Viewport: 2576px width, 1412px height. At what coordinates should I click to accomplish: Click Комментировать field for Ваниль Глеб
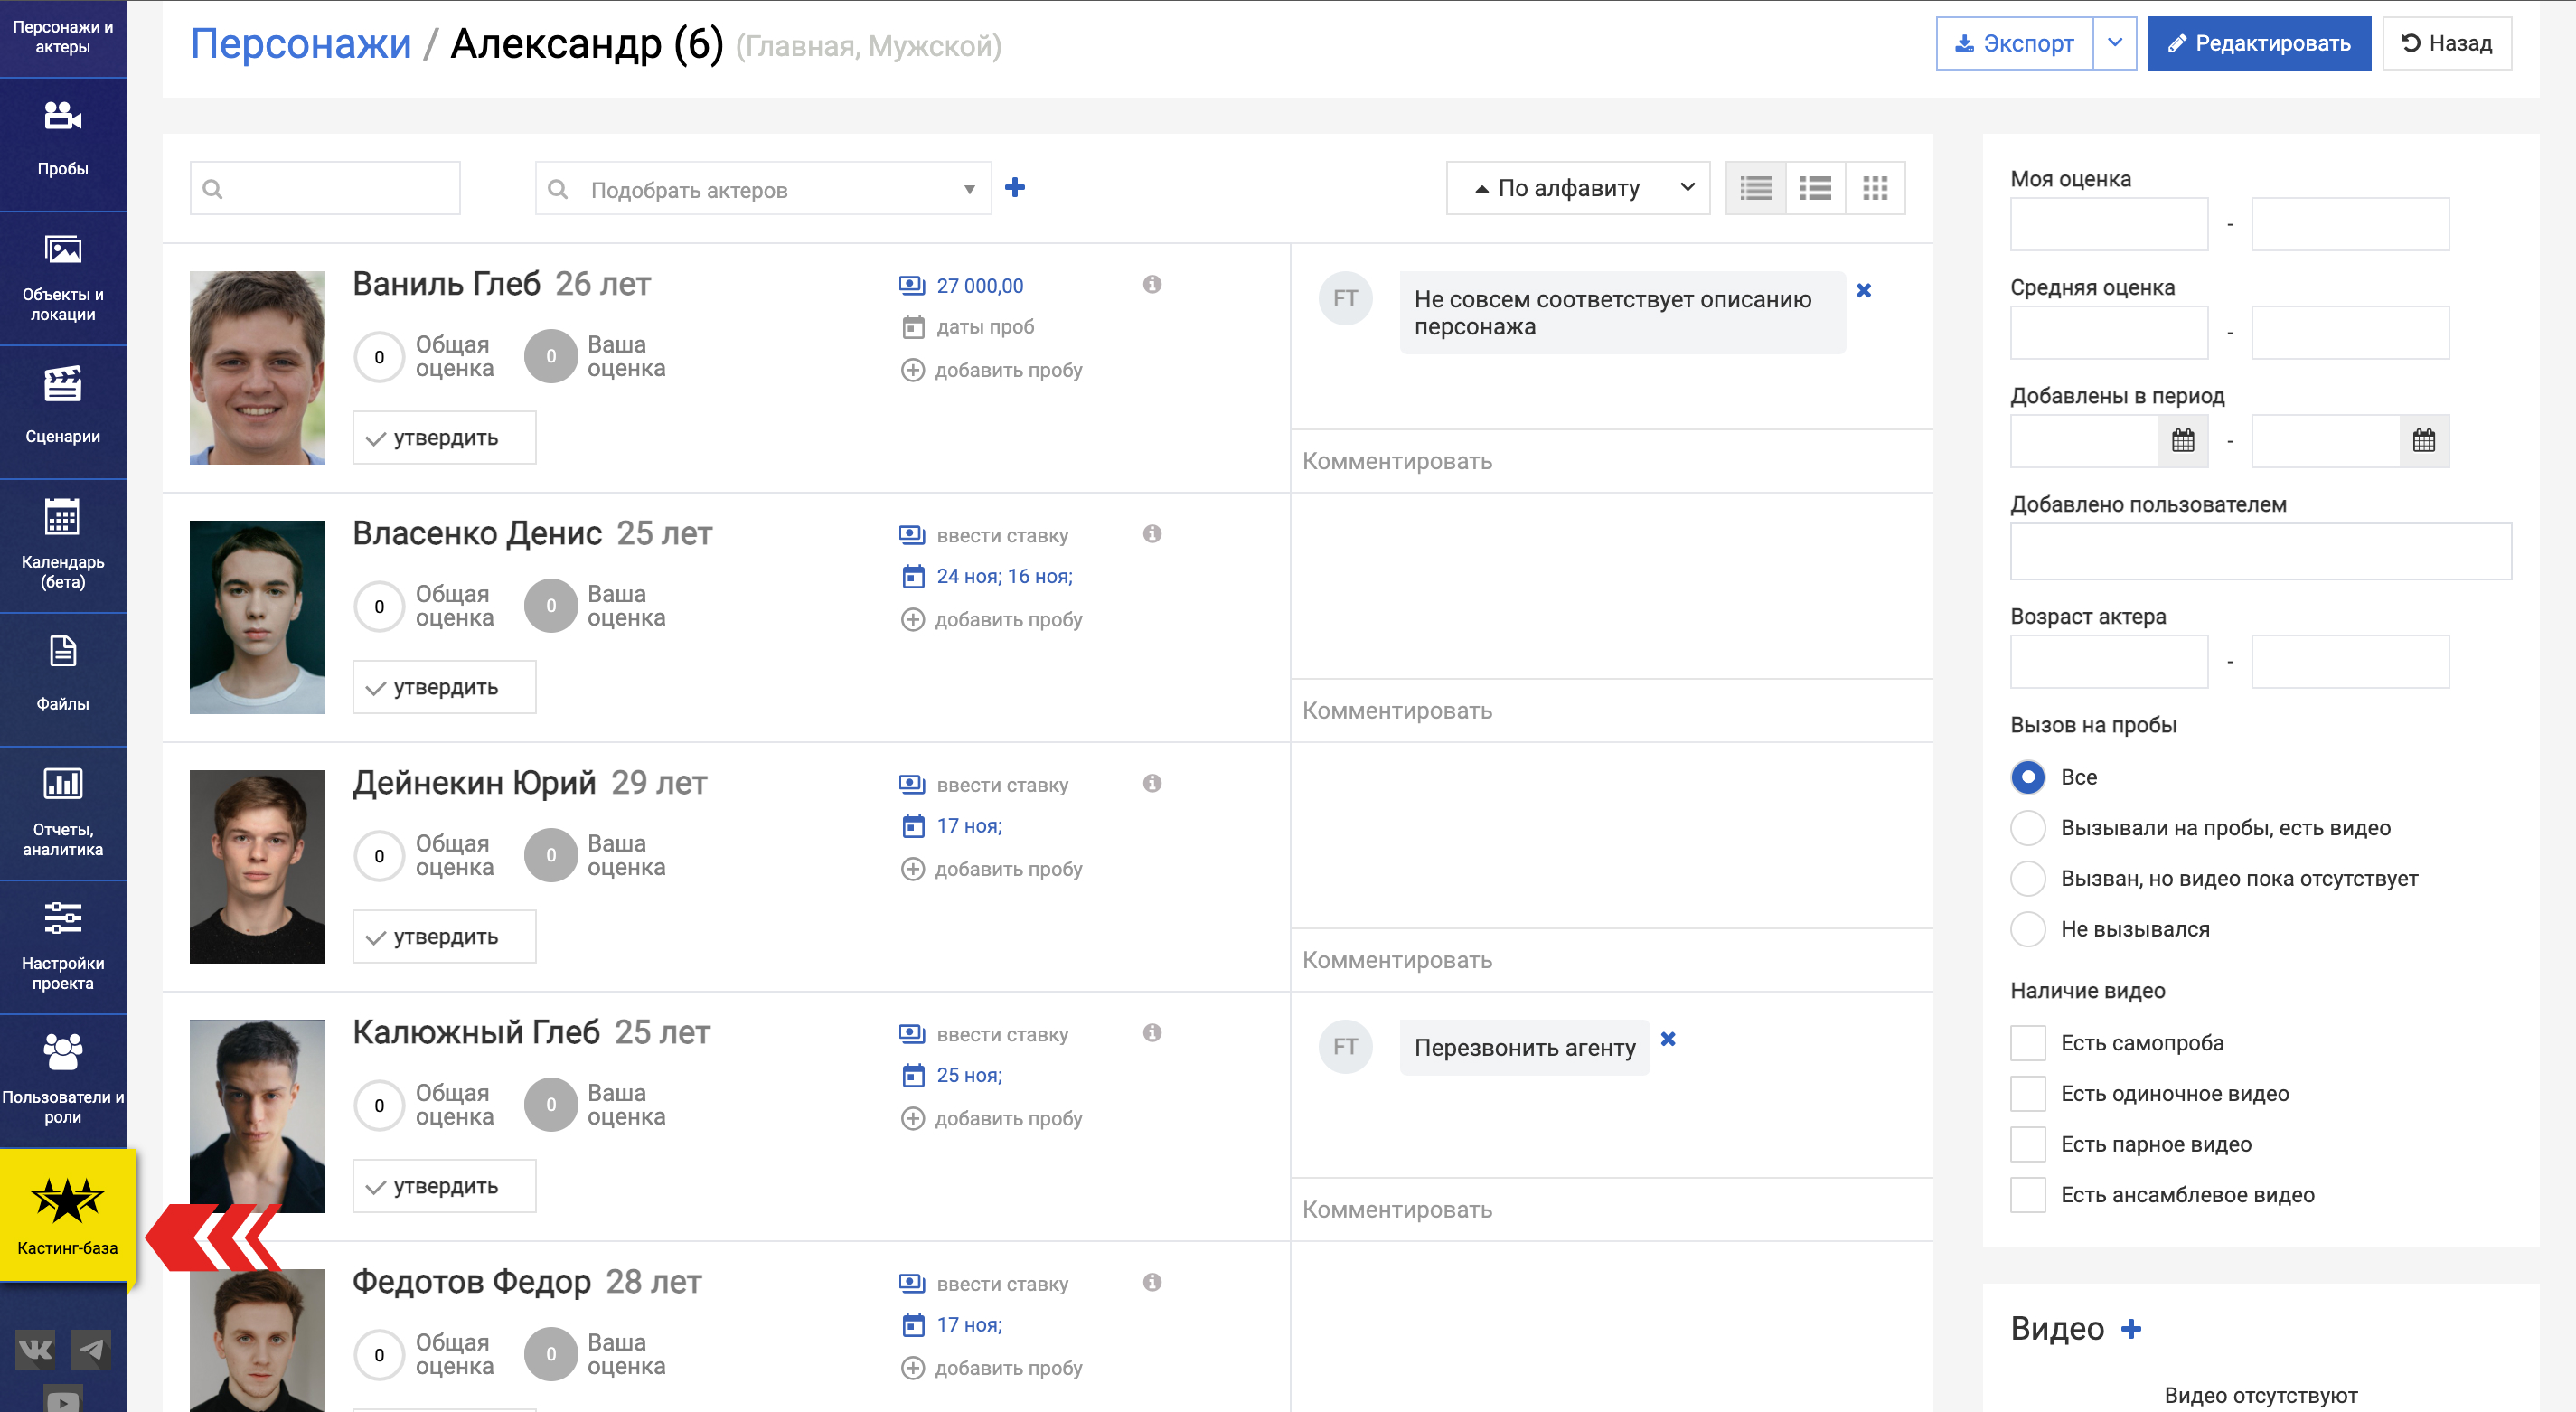click(1612, 461)
